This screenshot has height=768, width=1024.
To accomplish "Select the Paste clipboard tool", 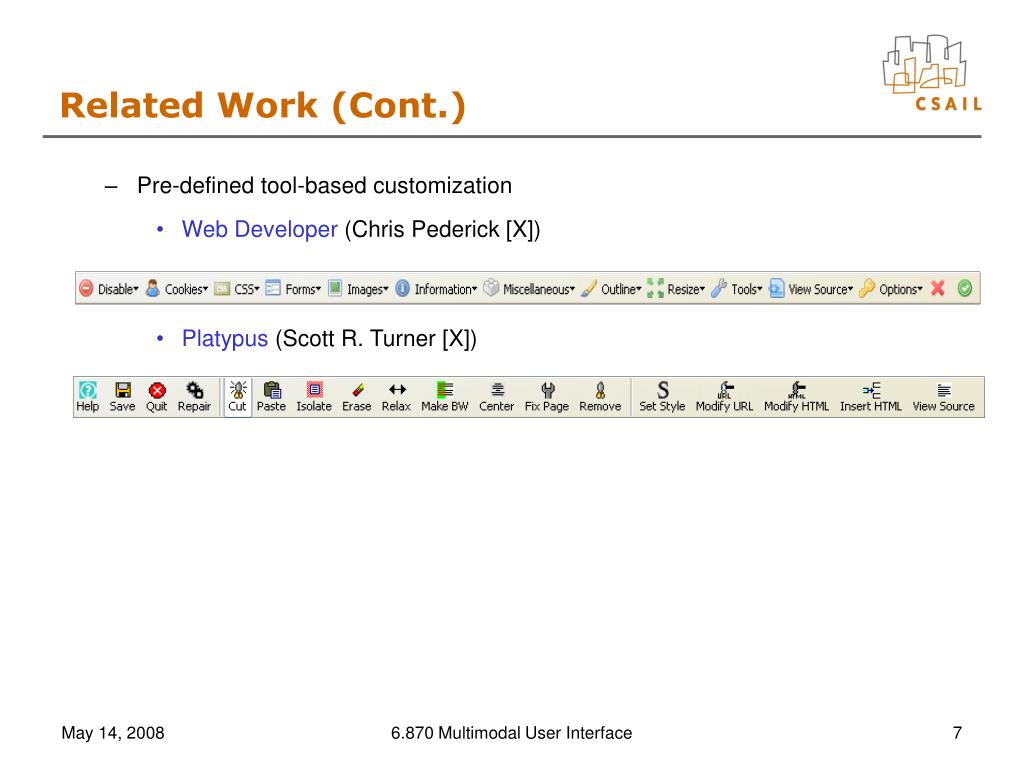I will point(271,396).
